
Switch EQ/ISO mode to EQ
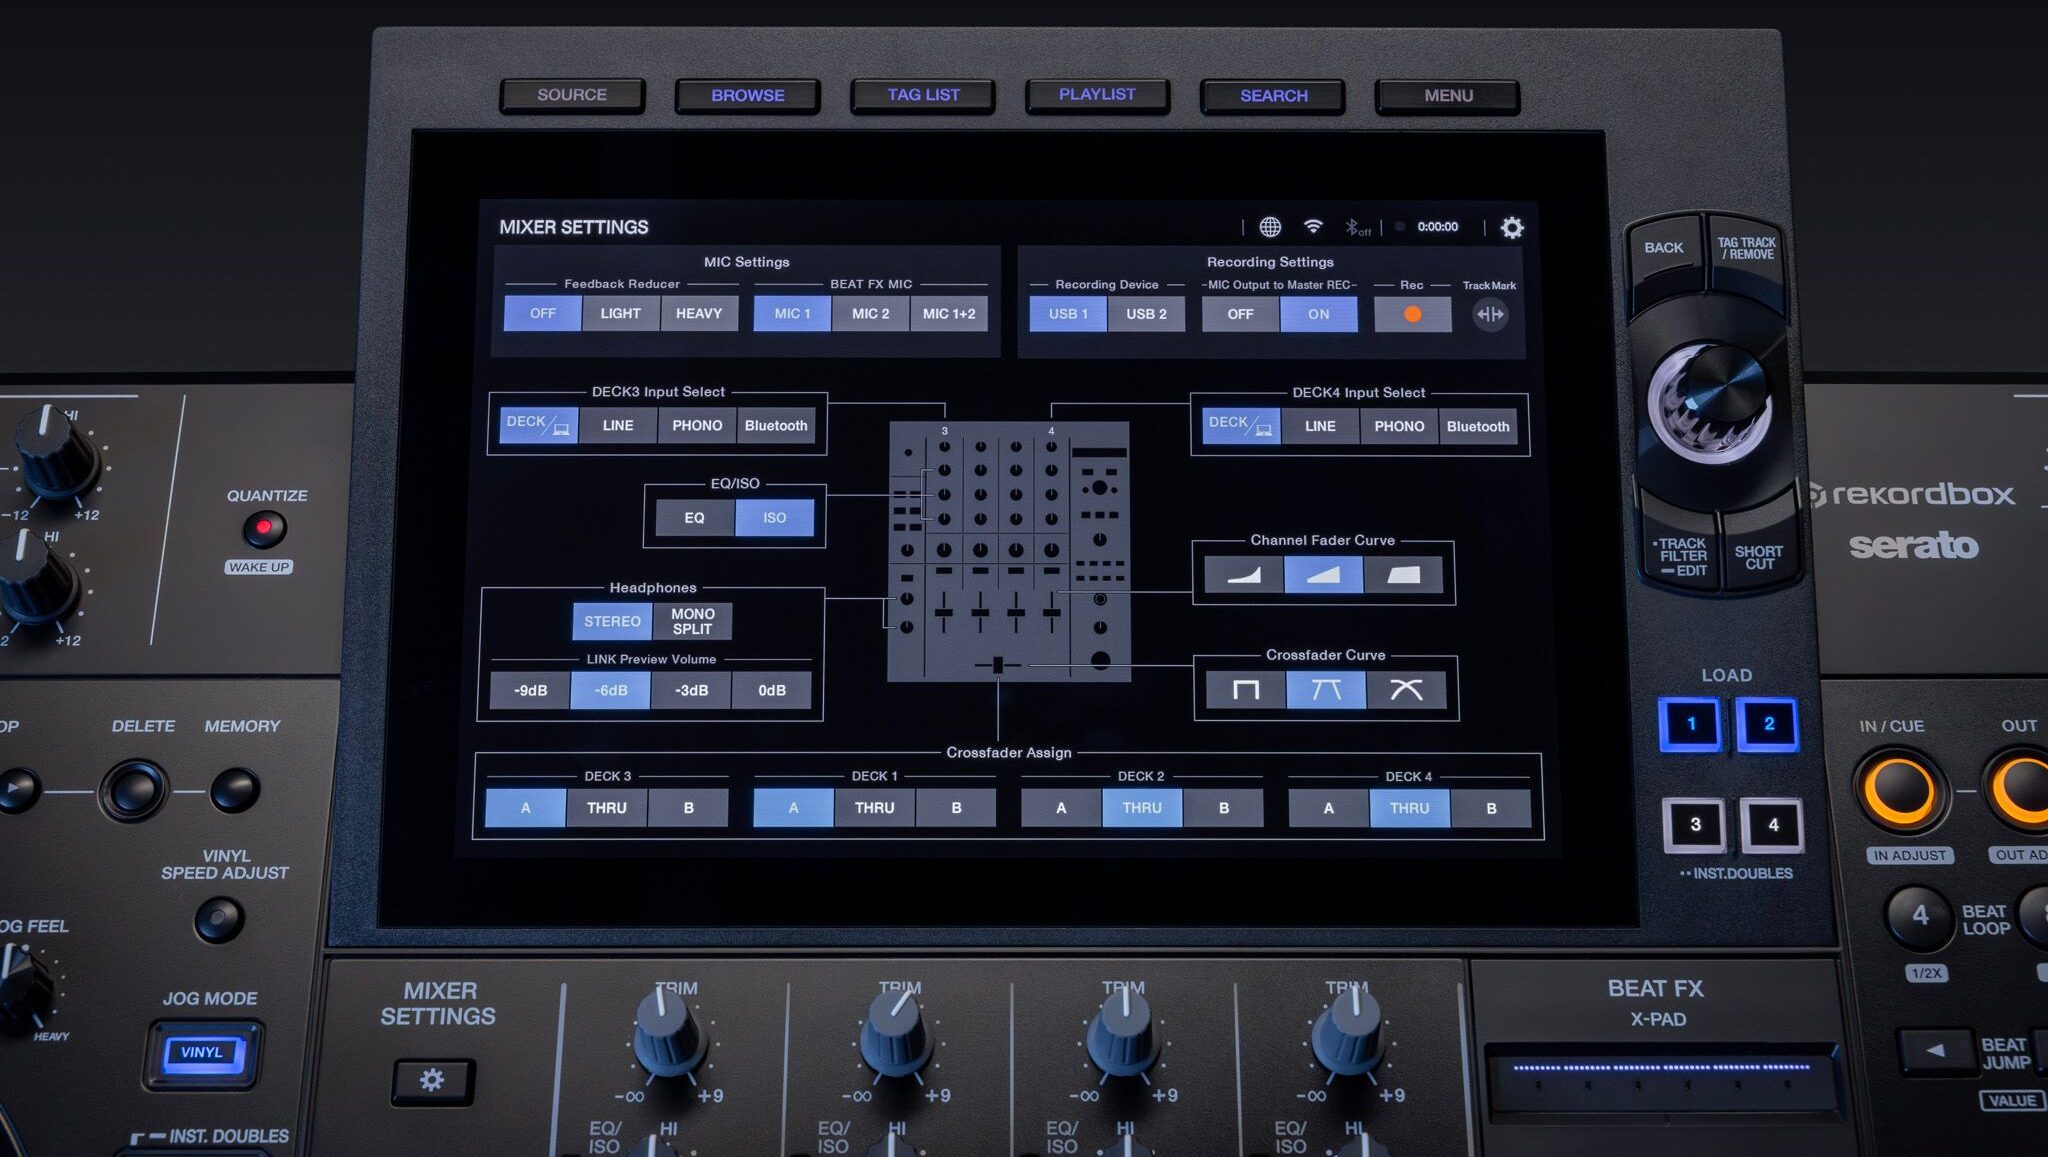click(694, 518)
